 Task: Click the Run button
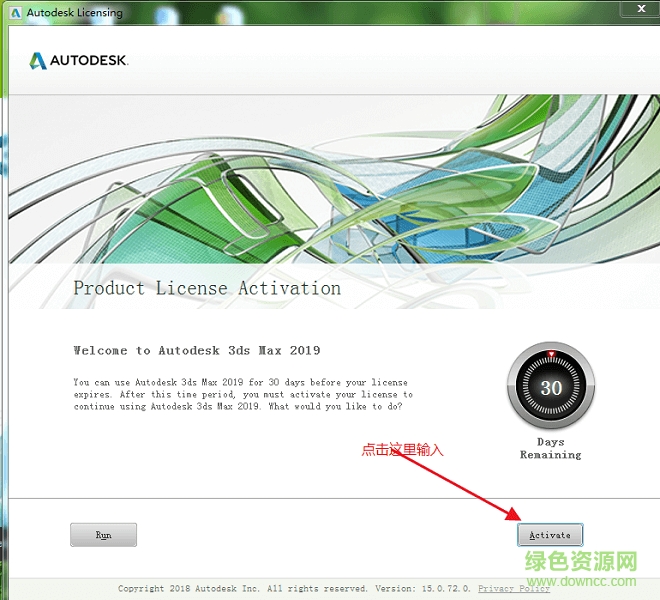pos(104,535)
